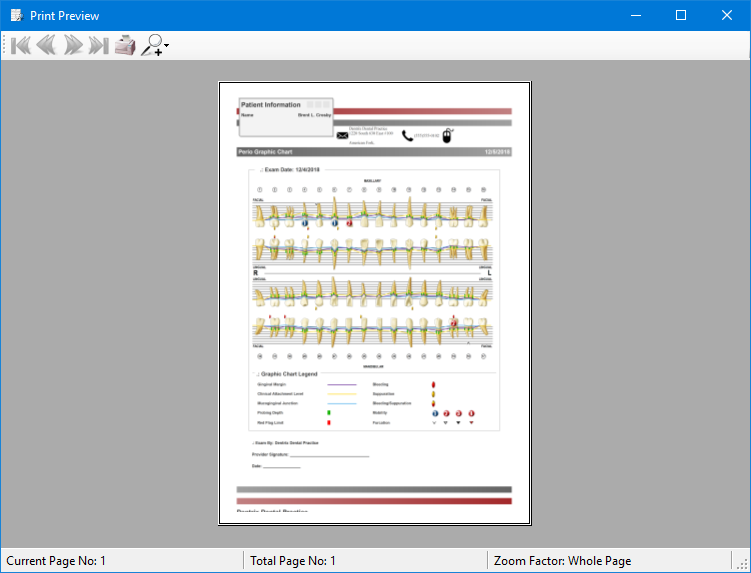Jump to the last page
The height and width of the screenshot is (573, 751).
coord(98,45)
